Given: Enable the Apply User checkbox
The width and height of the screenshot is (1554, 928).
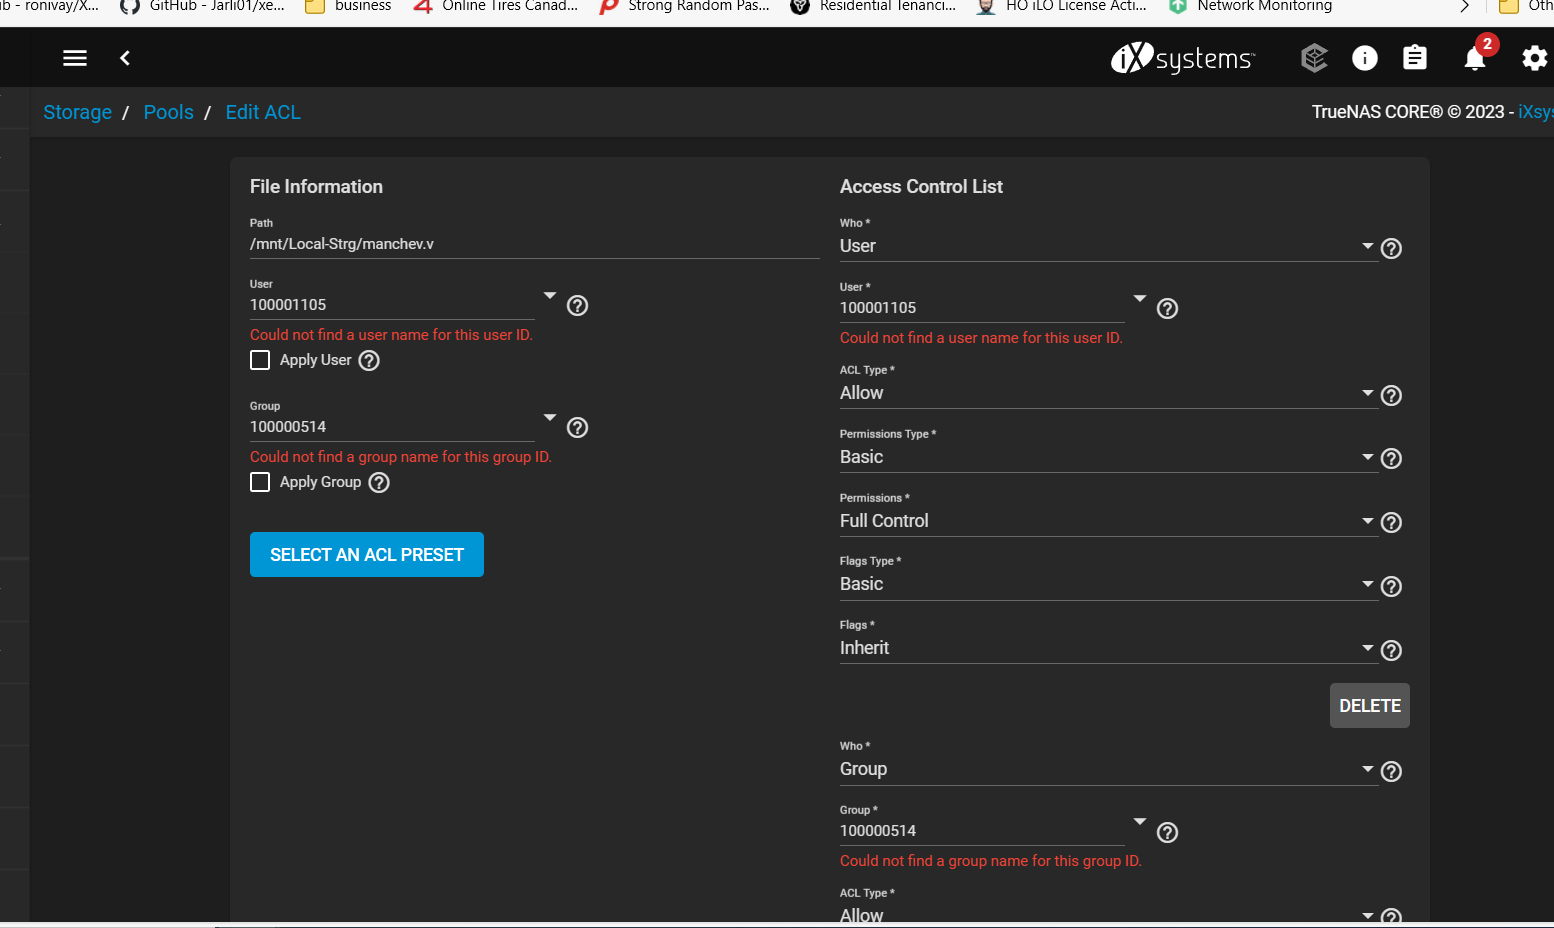Looking at the screenshot, I should pos(260,360).
